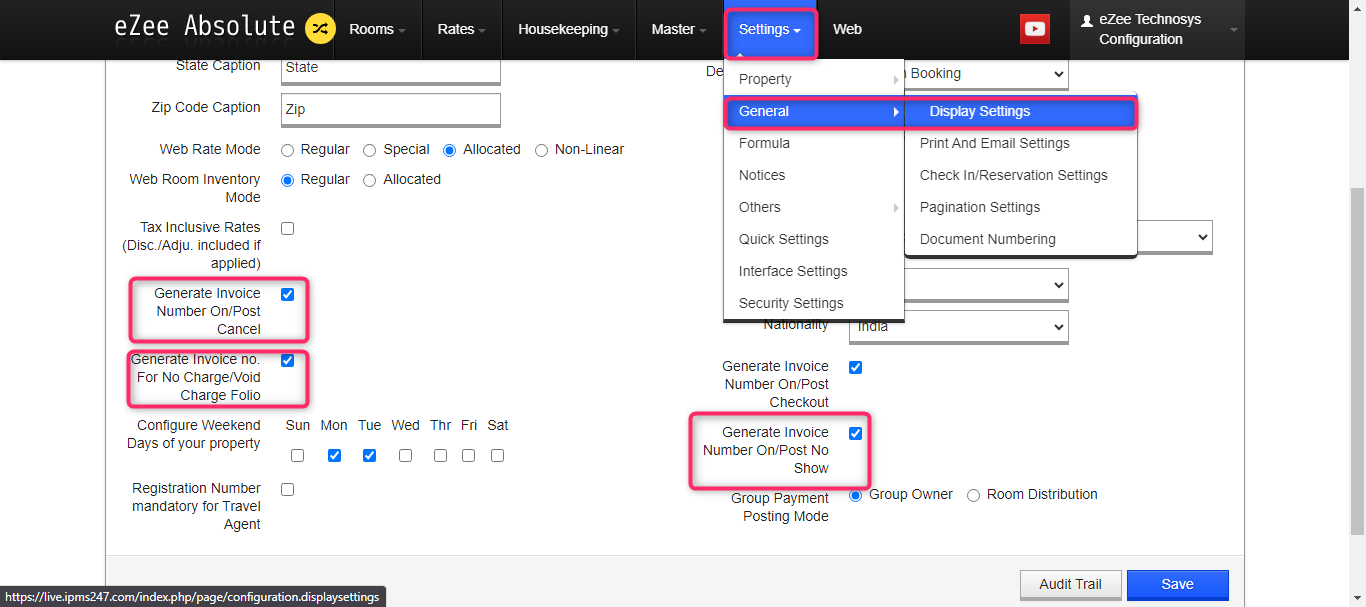Open dropdown above Nationality field
Screen dimensions: 1366x607
(x=986, y=285)
